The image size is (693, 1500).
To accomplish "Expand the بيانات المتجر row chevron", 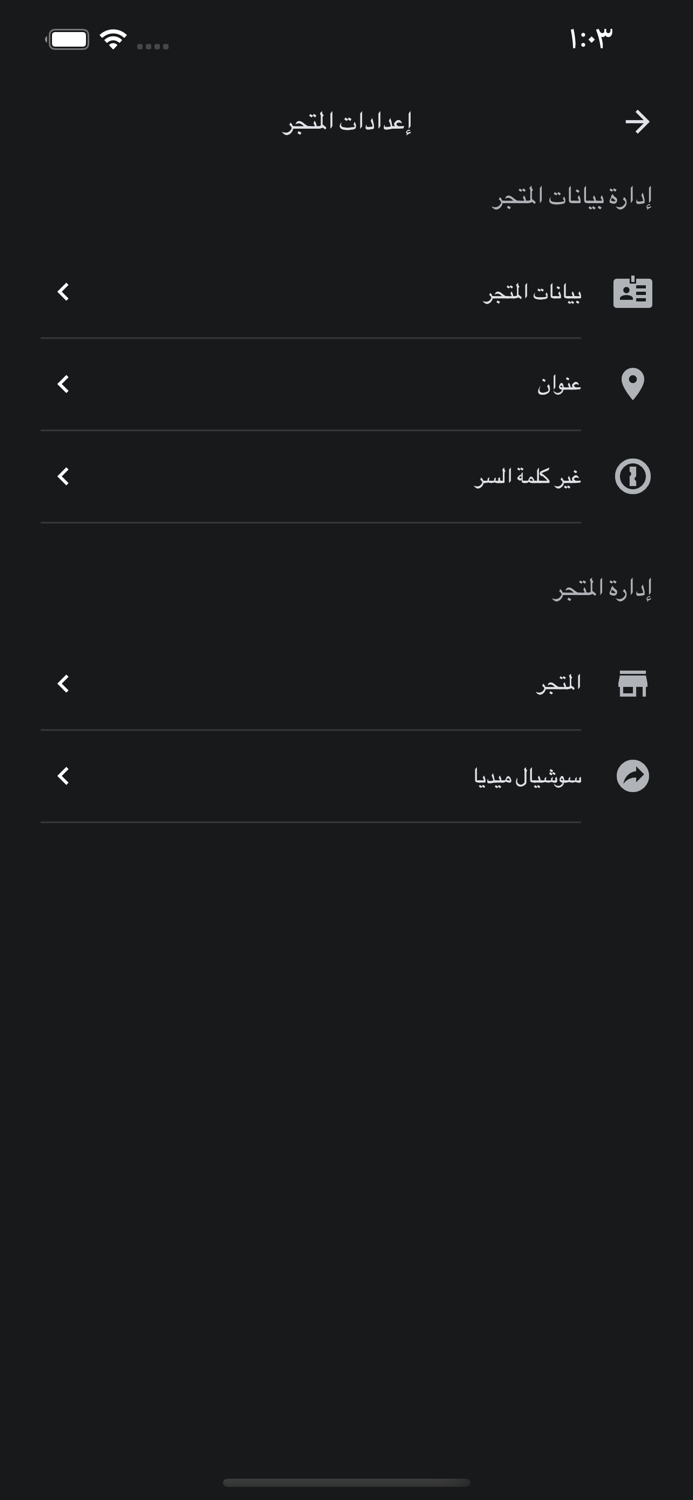I will point(62,293).
